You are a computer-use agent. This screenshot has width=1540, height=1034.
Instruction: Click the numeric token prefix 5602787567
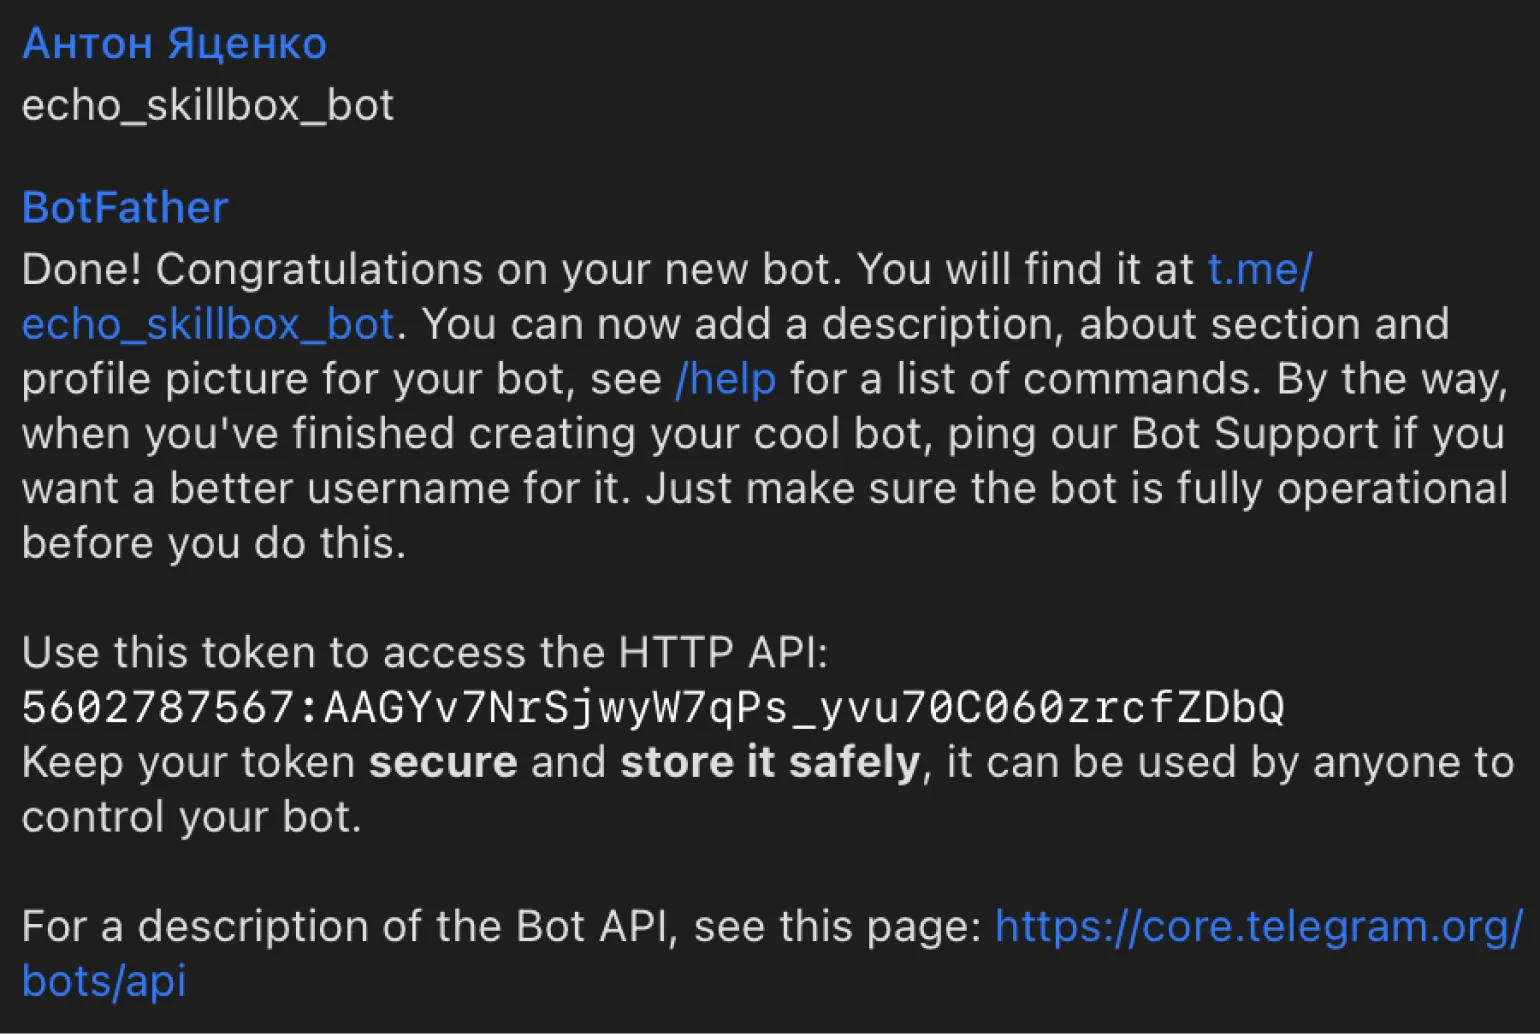[x=157, y=708]
